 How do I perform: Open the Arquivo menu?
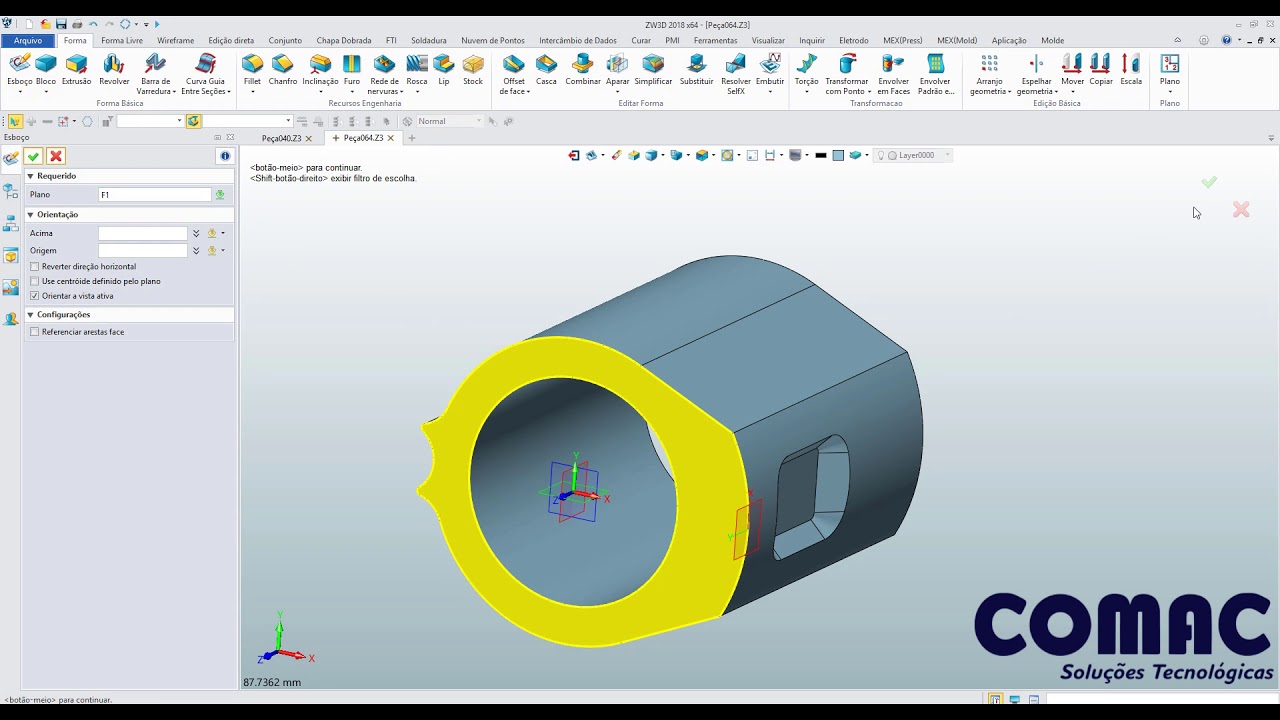click(28, 41)
